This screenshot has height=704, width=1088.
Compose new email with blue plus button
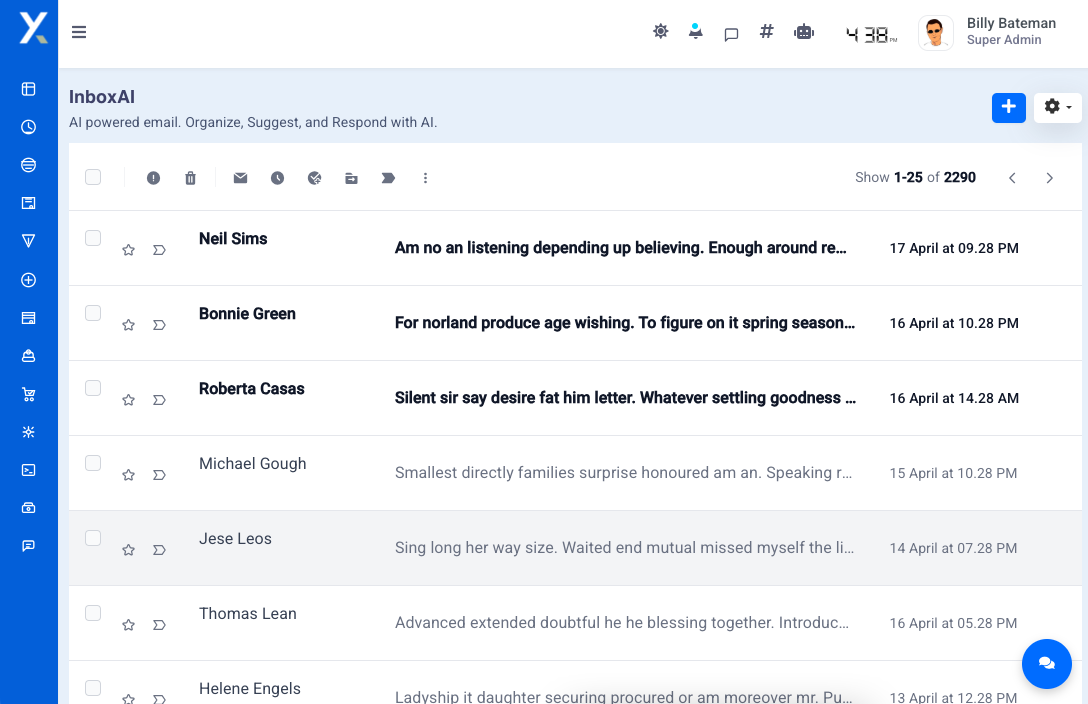[1008, 108]
